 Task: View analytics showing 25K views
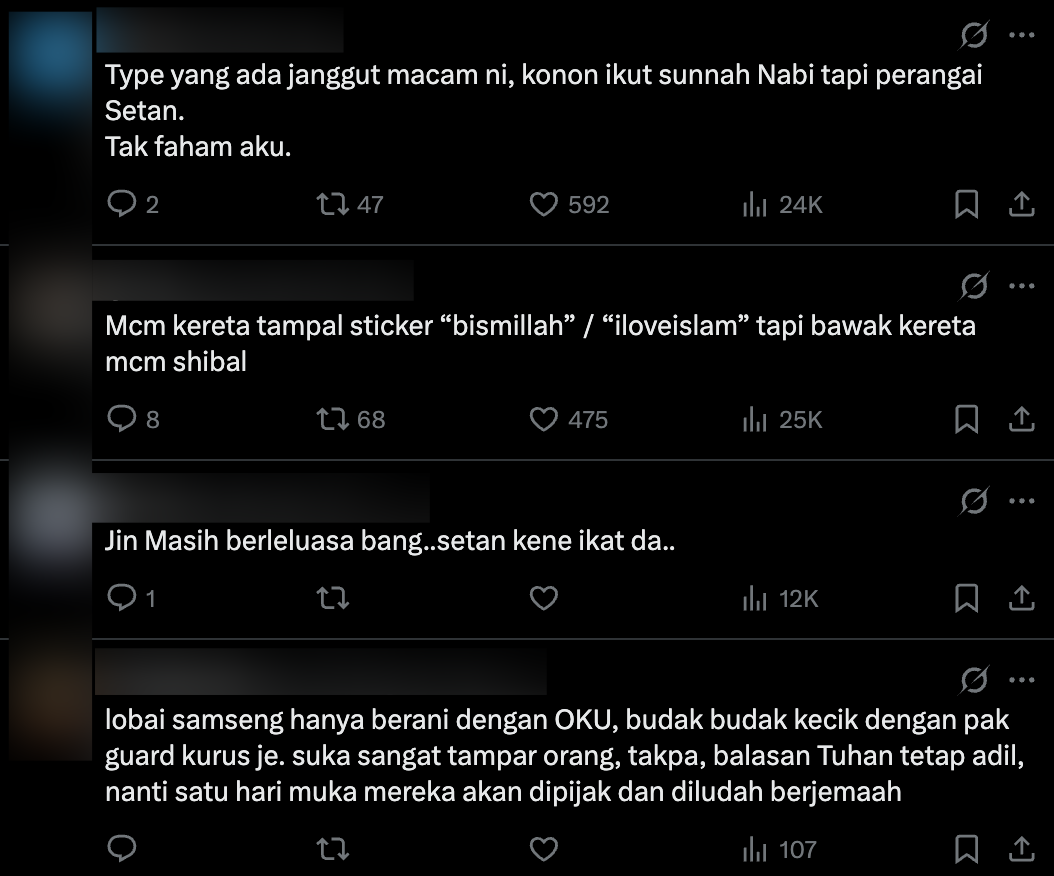coord(782,420)
